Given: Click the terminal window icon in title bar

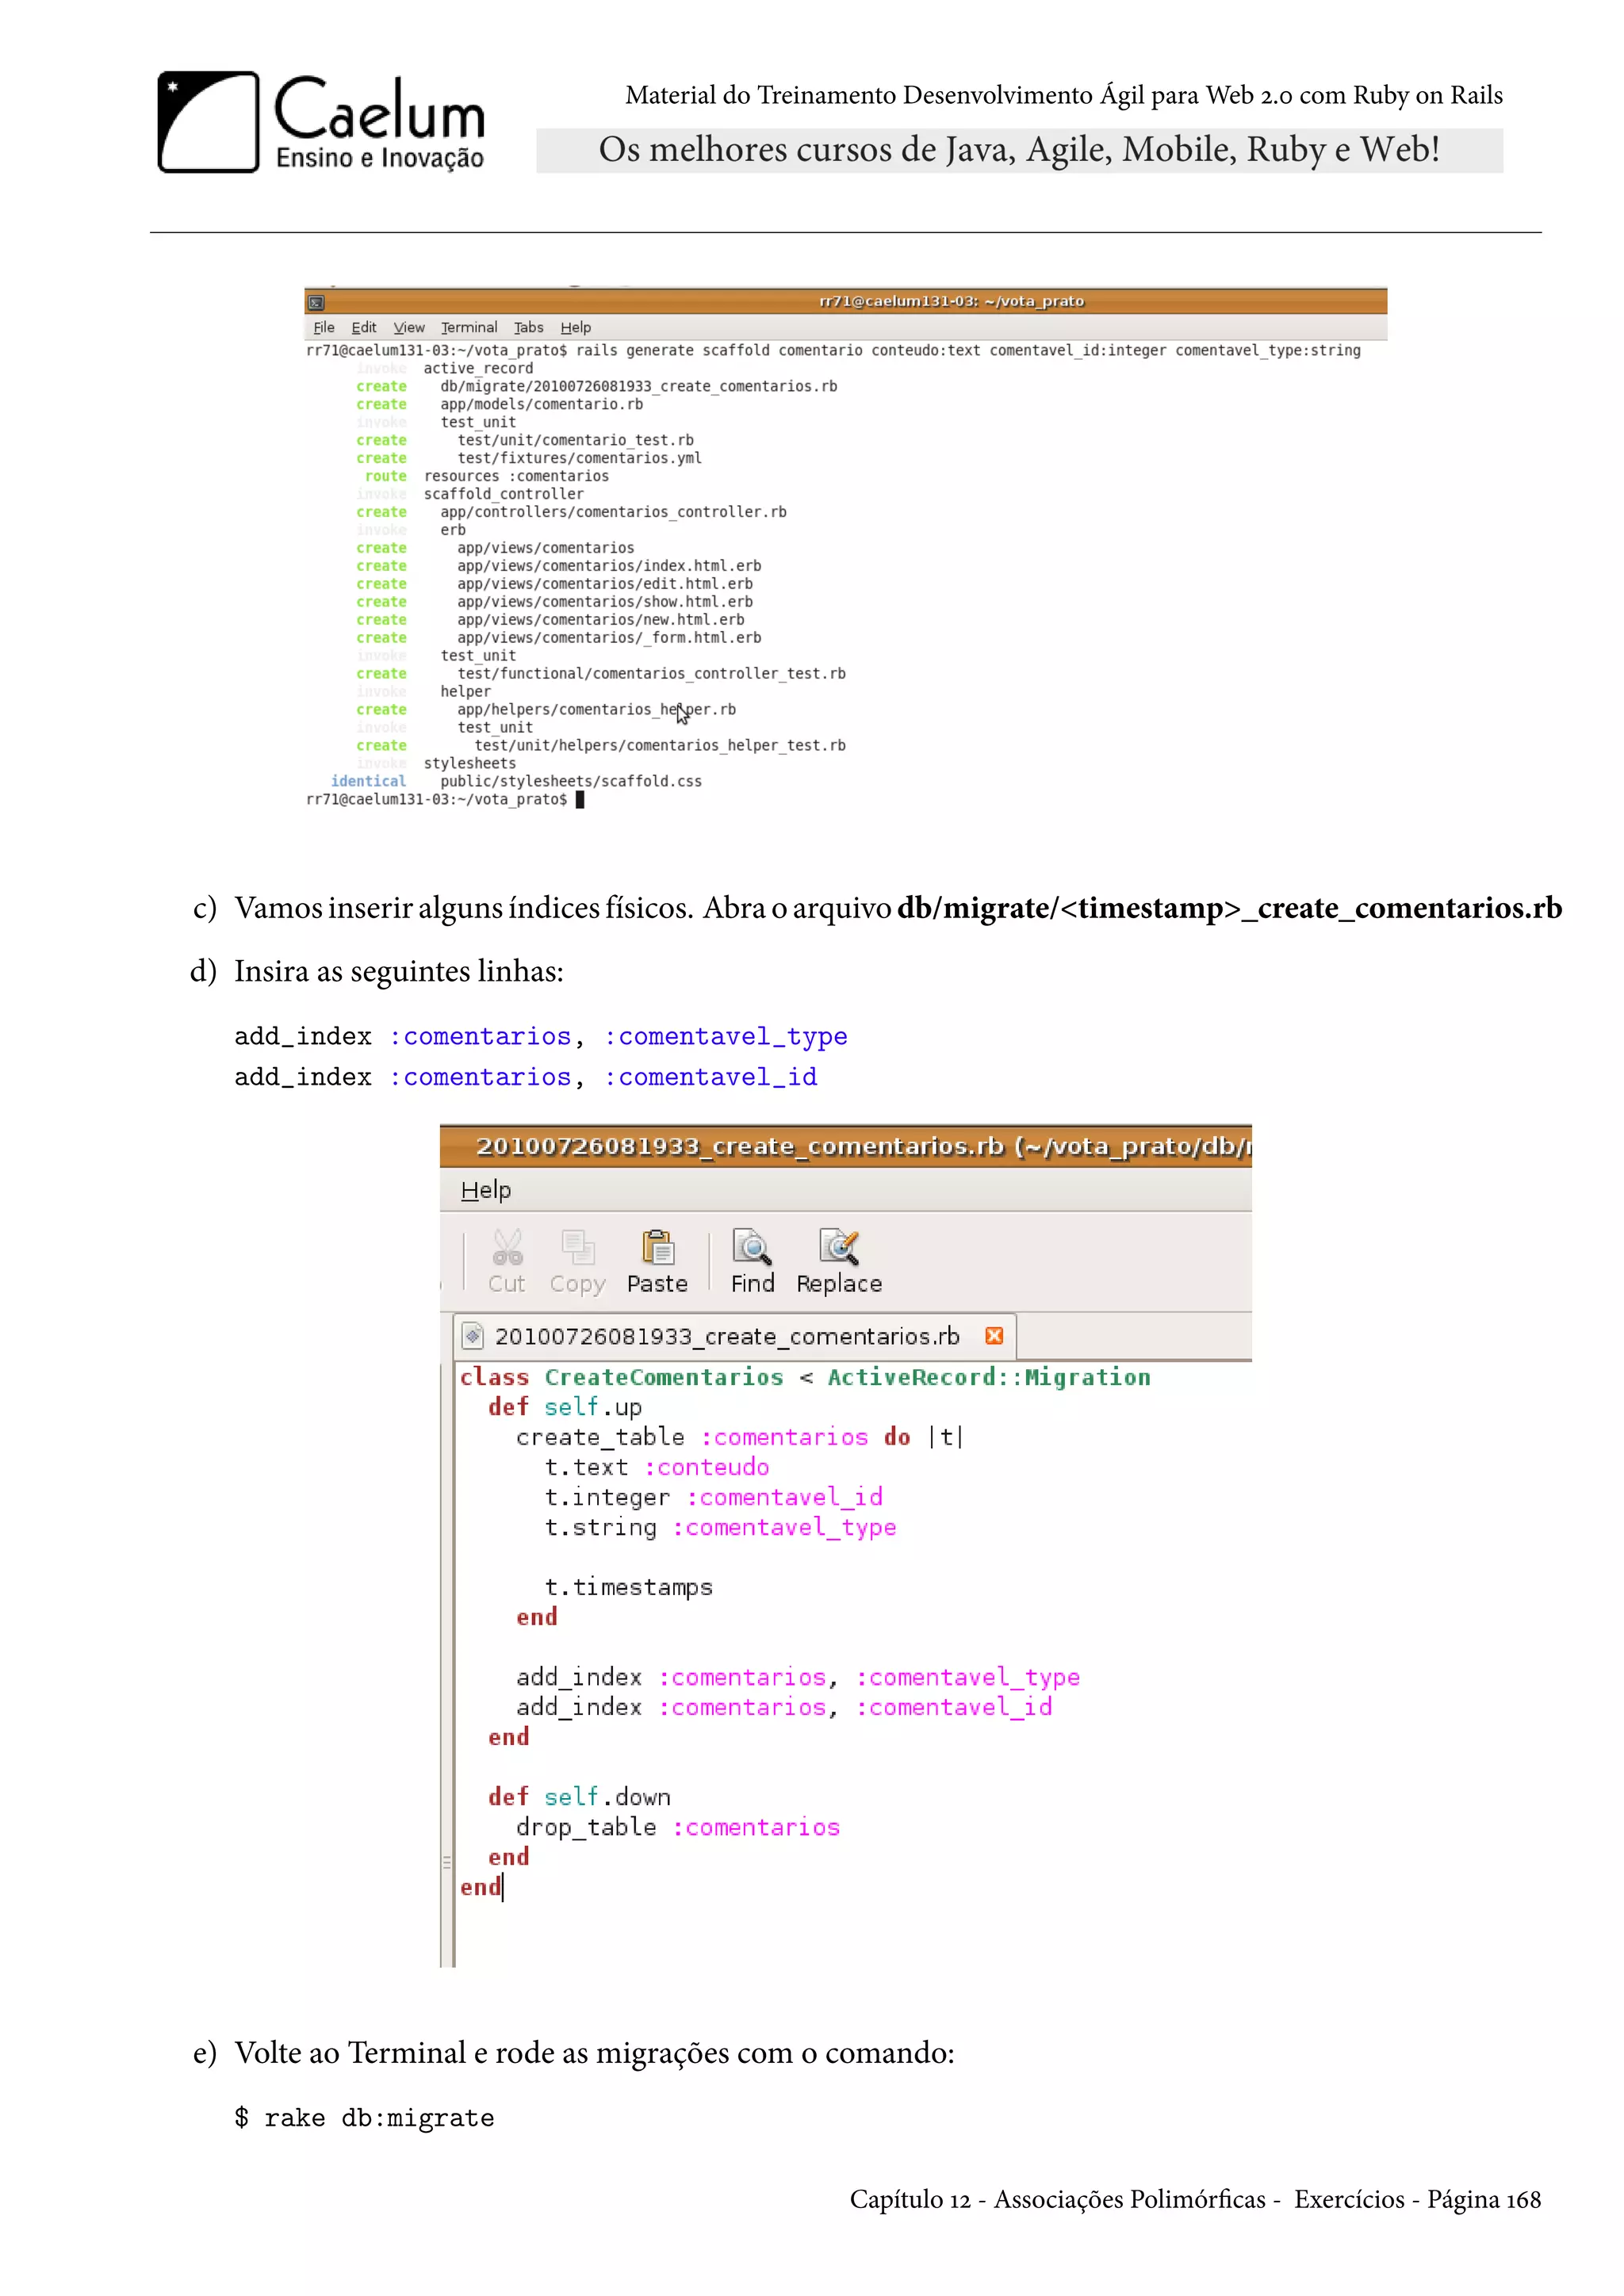Looking at the screenshot, I should click(x=316, y=302).
